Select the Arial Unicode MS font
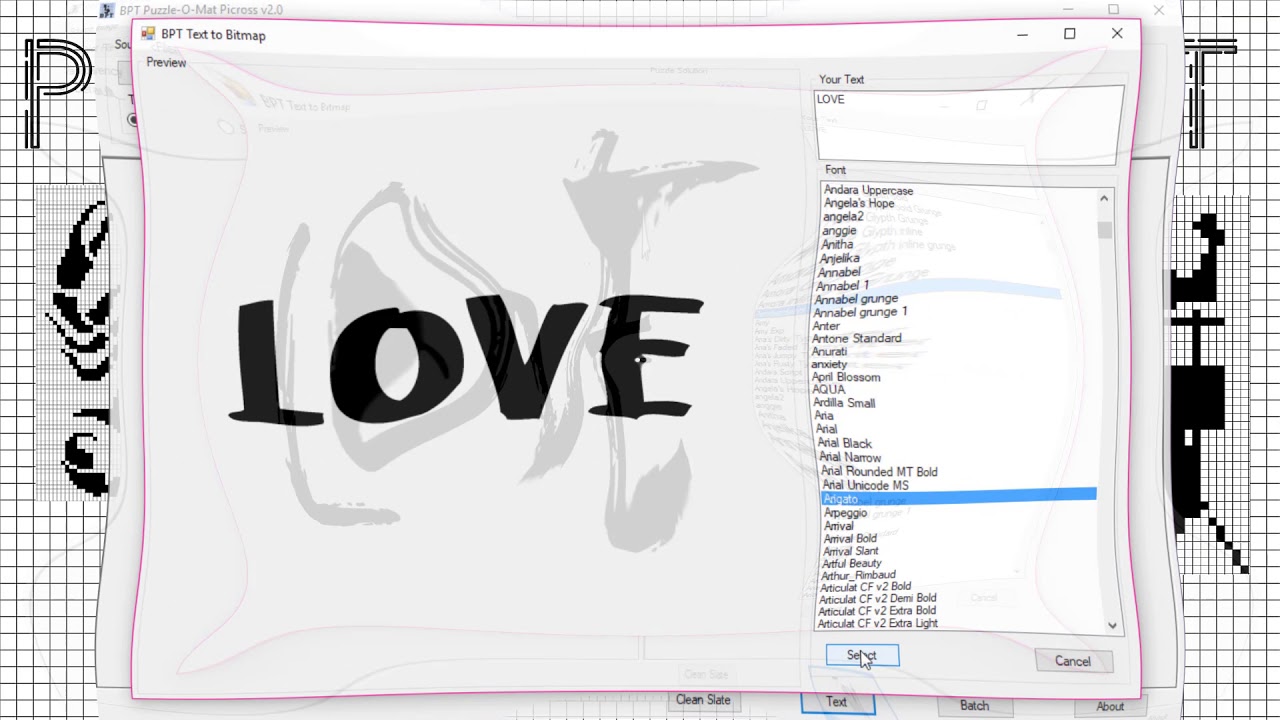This screenshot has width=1280, height=720. (x=865, y=485)
